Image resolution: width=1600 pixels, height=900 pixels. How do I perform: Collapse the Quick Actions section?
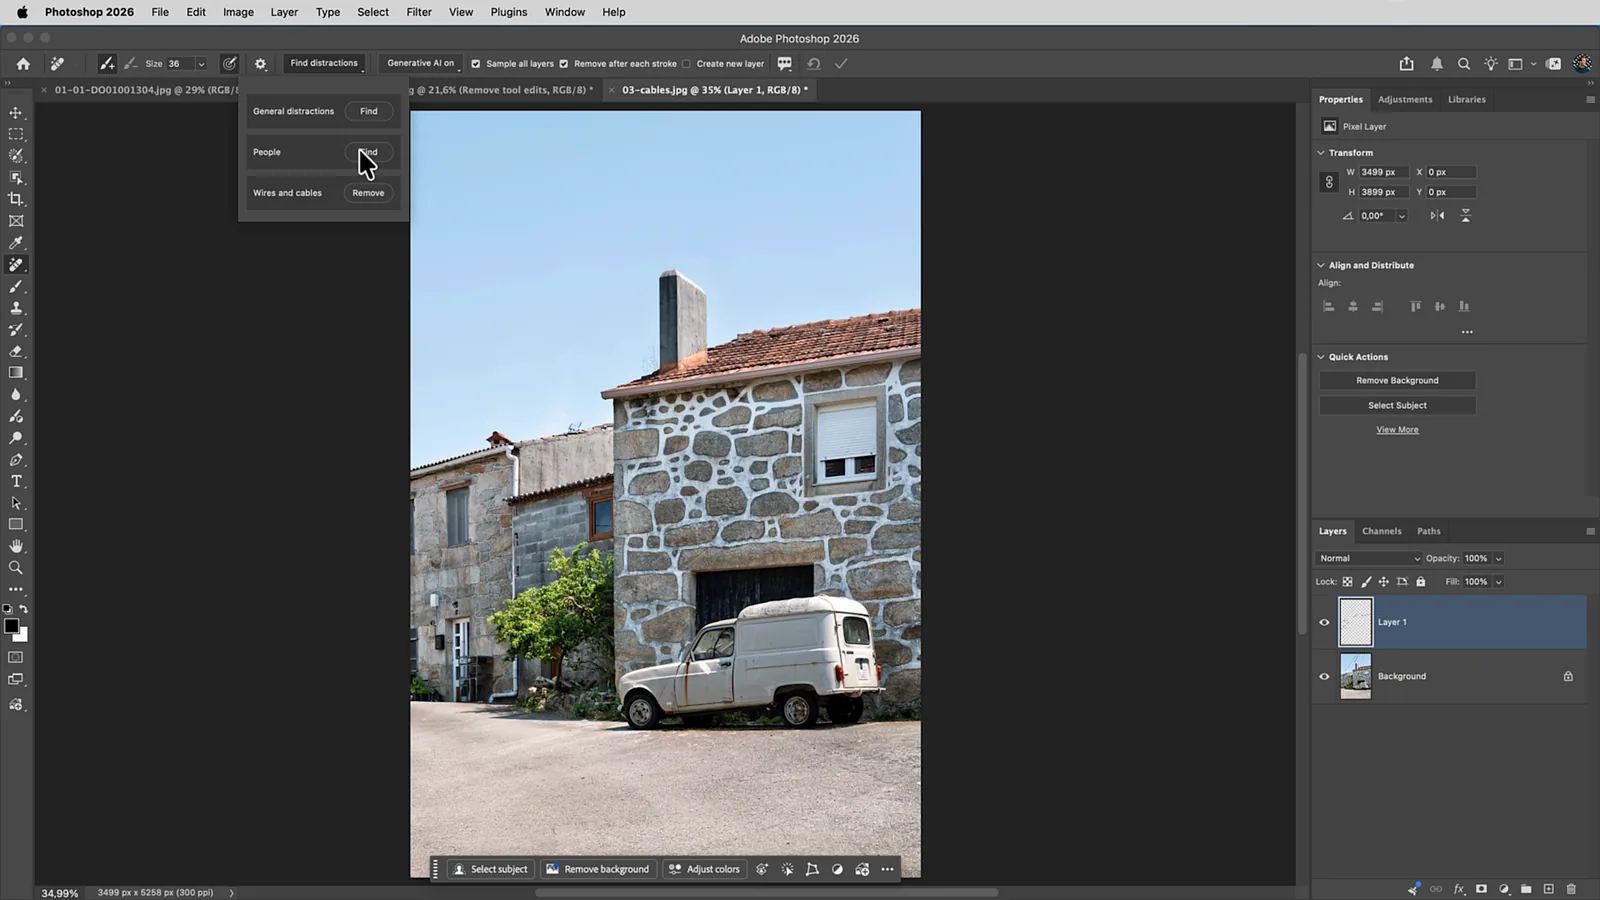(1321, 357)
